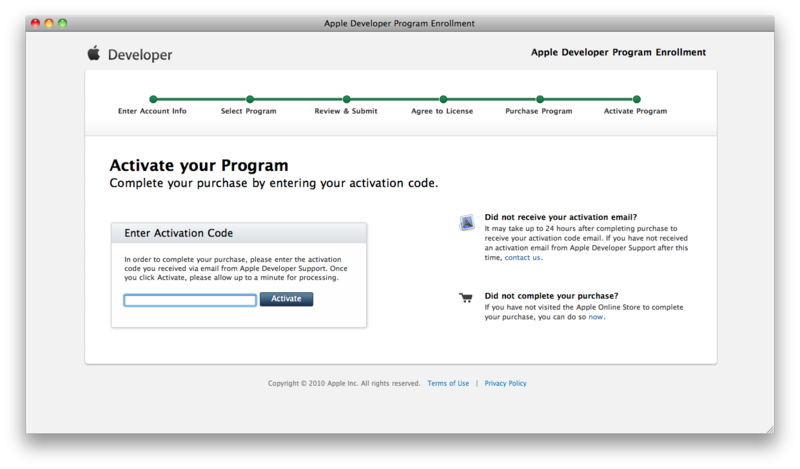
Task: Select the Agree to License step marker
Action: click(443, 99)
